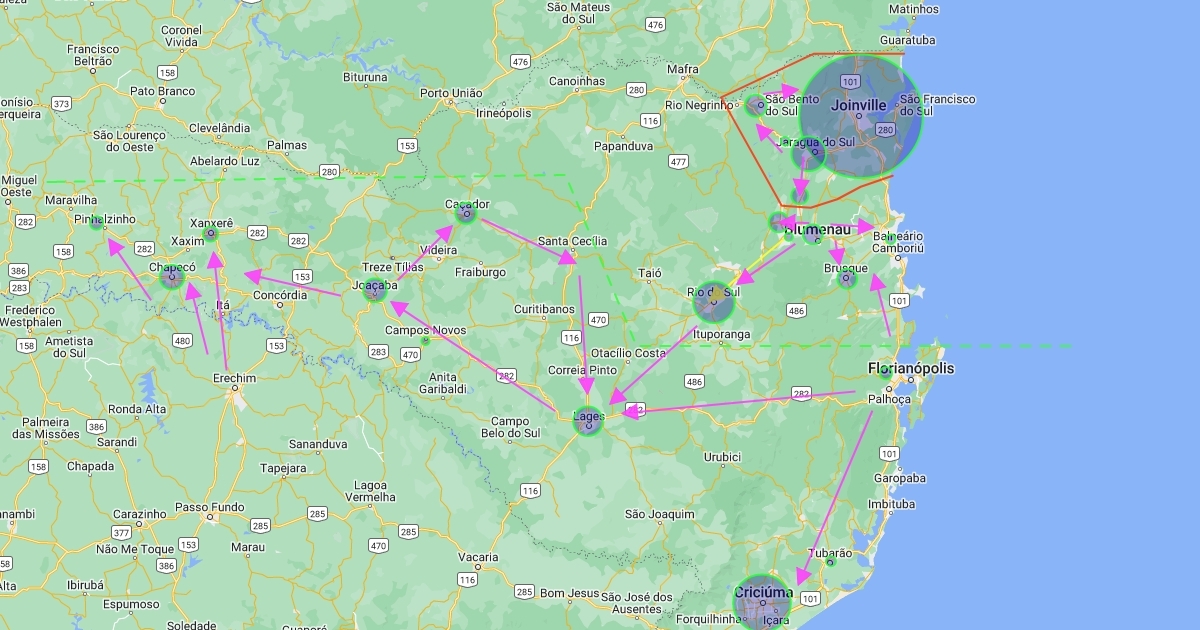
Task: Click the large Joinville circle marker
Action: (x=859, y=117)
